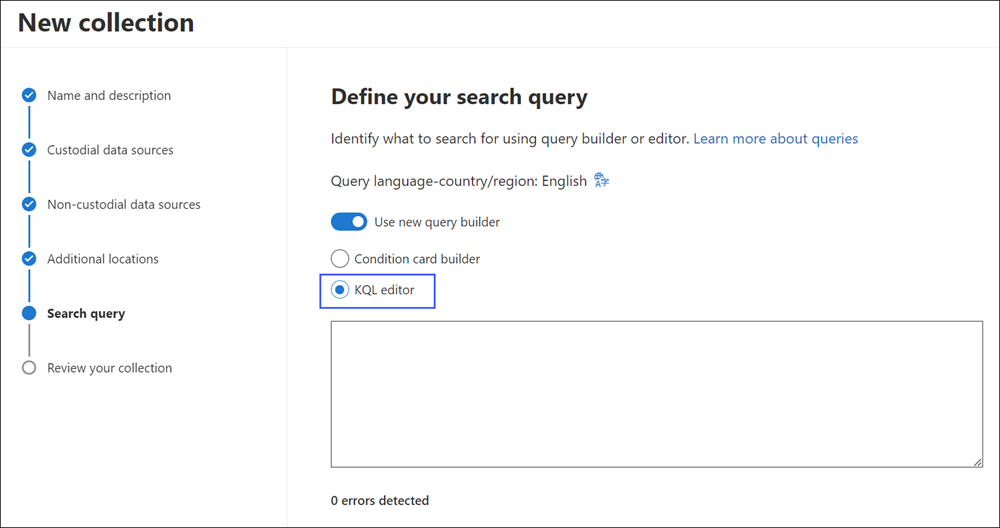Open Learn more about queries link

[775, 139]
